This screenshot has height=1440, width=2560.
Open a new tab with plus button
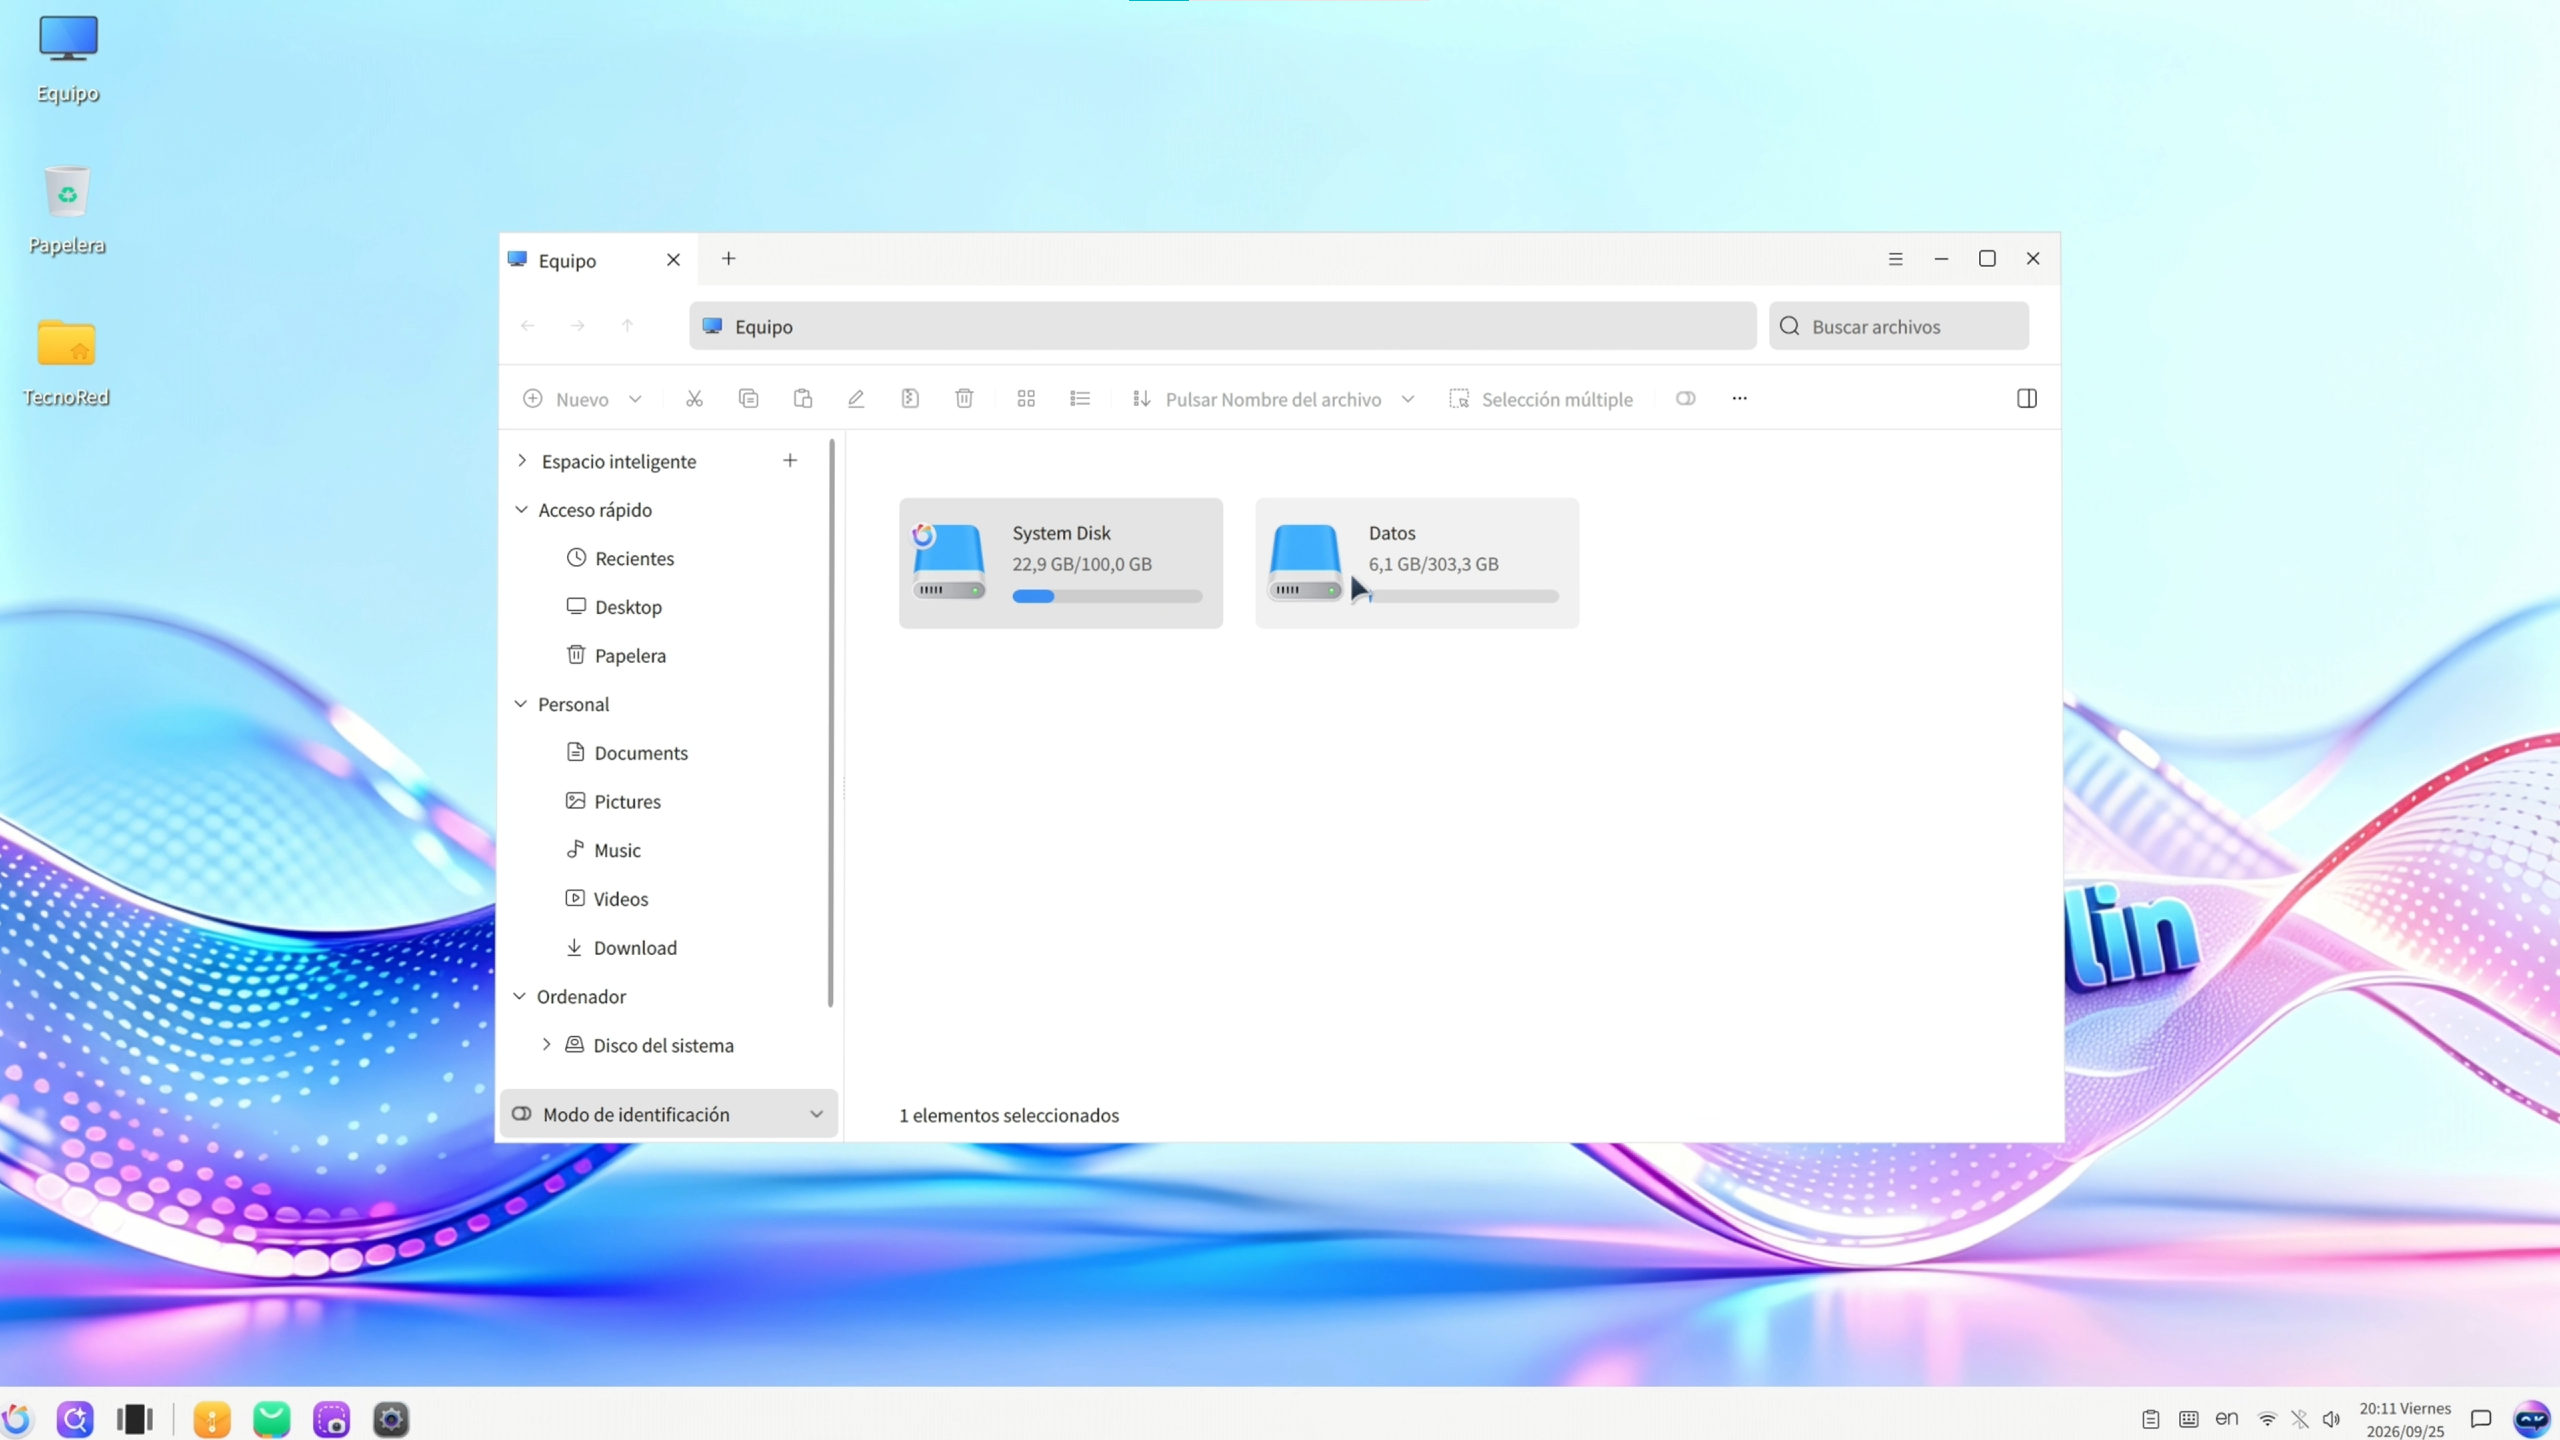coord(729,259)
